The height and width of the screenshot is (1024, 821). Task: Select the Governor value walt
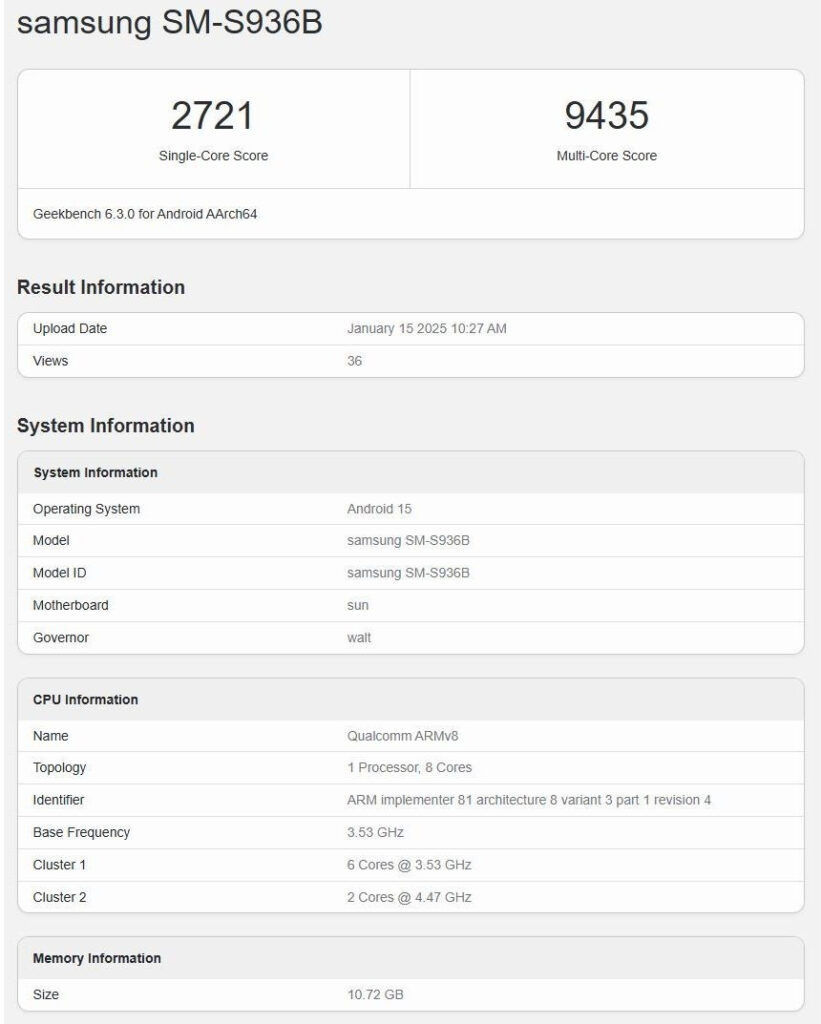(359, 637)
